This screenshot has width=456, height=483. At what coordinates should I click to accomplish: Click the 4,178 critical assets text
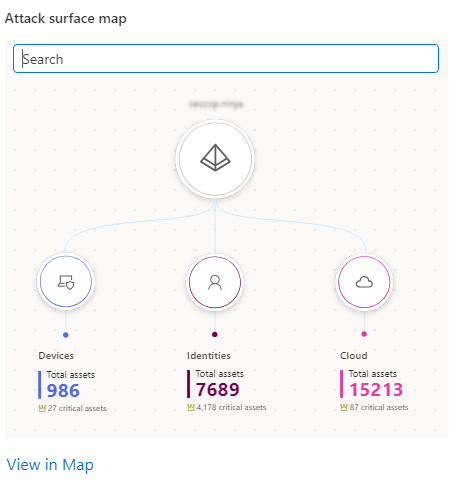coord(231,407)
